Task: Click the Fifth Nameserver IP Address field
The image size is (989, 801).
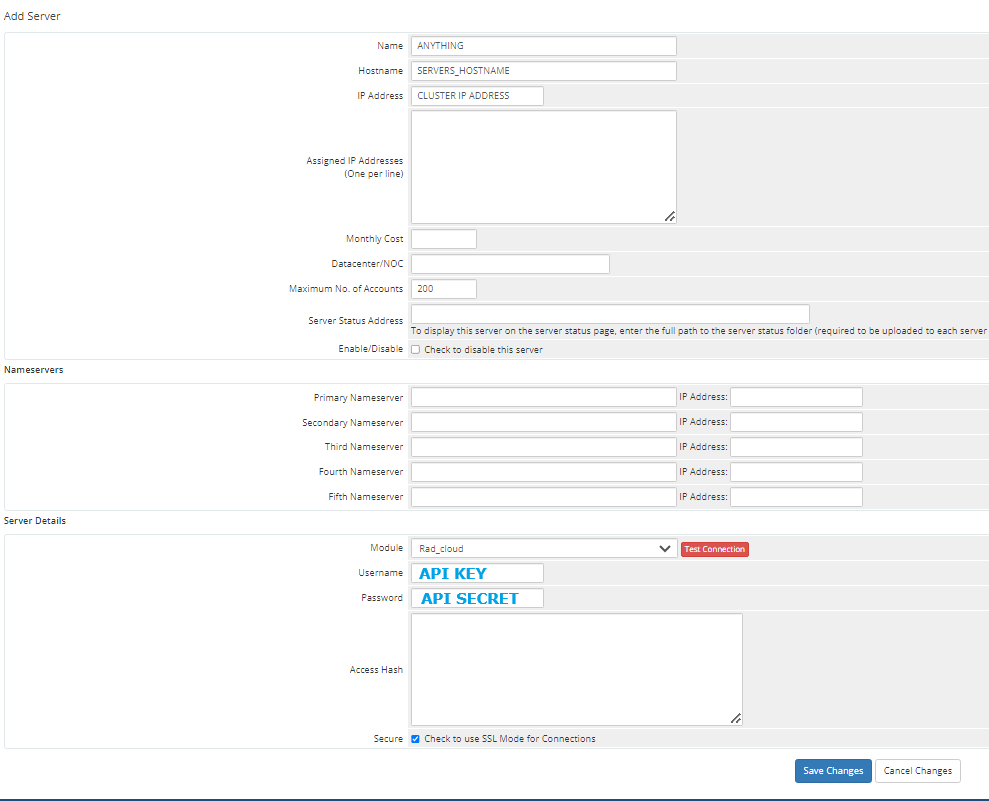Action: pos(796,497)
